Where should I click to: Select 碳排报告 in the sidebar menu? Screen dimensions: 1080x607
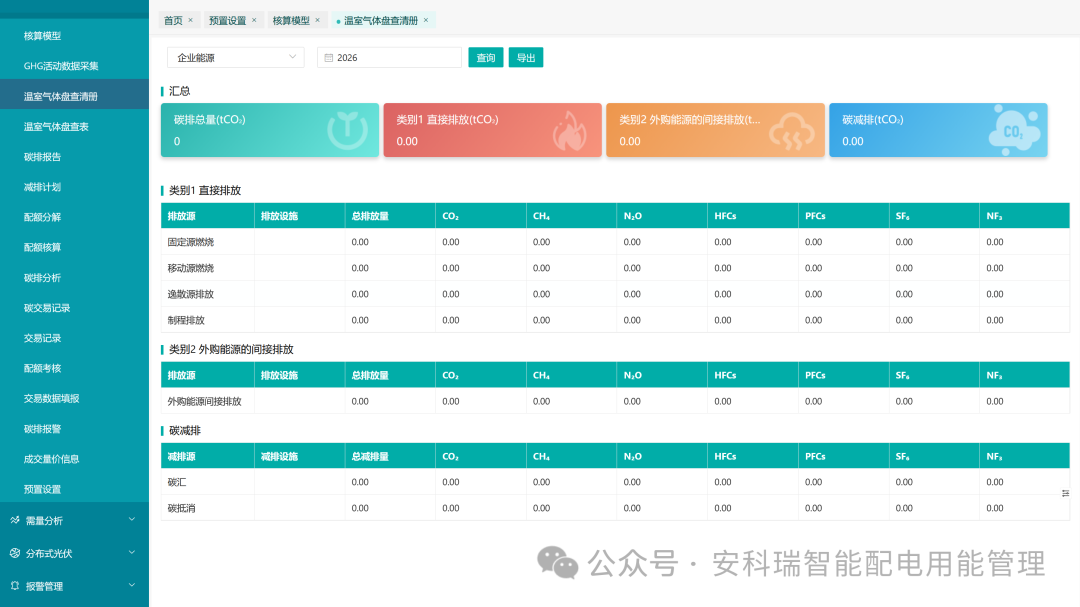(x=45, y=156)
